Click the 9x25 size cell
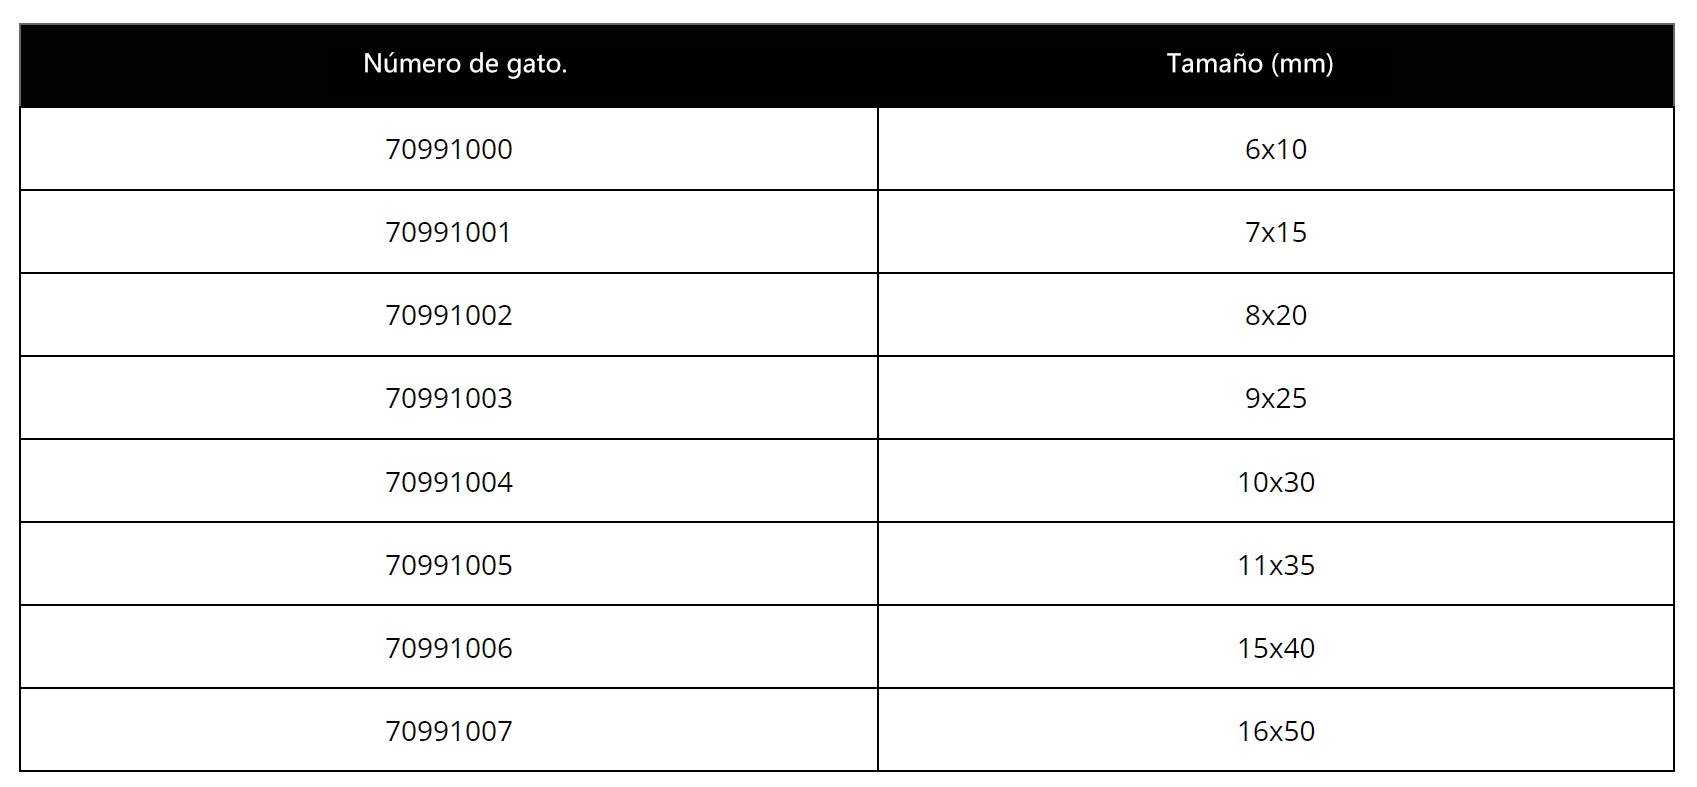 tap(1276, 398)
